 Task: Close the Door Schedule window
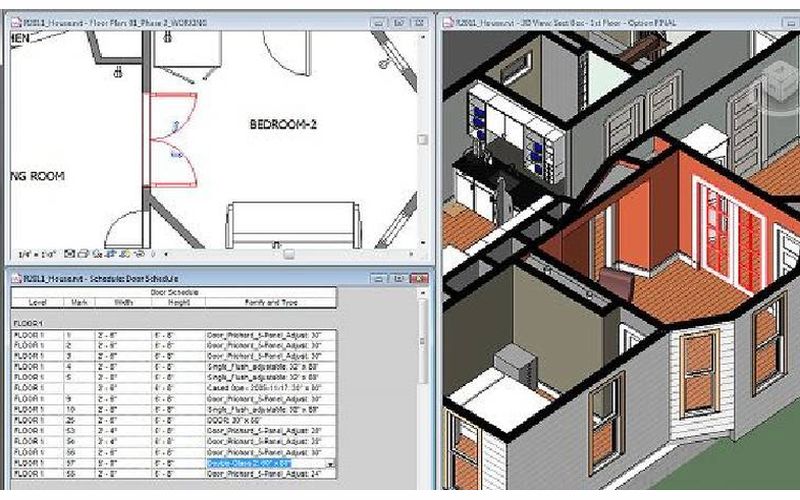[x=419, y=279]
